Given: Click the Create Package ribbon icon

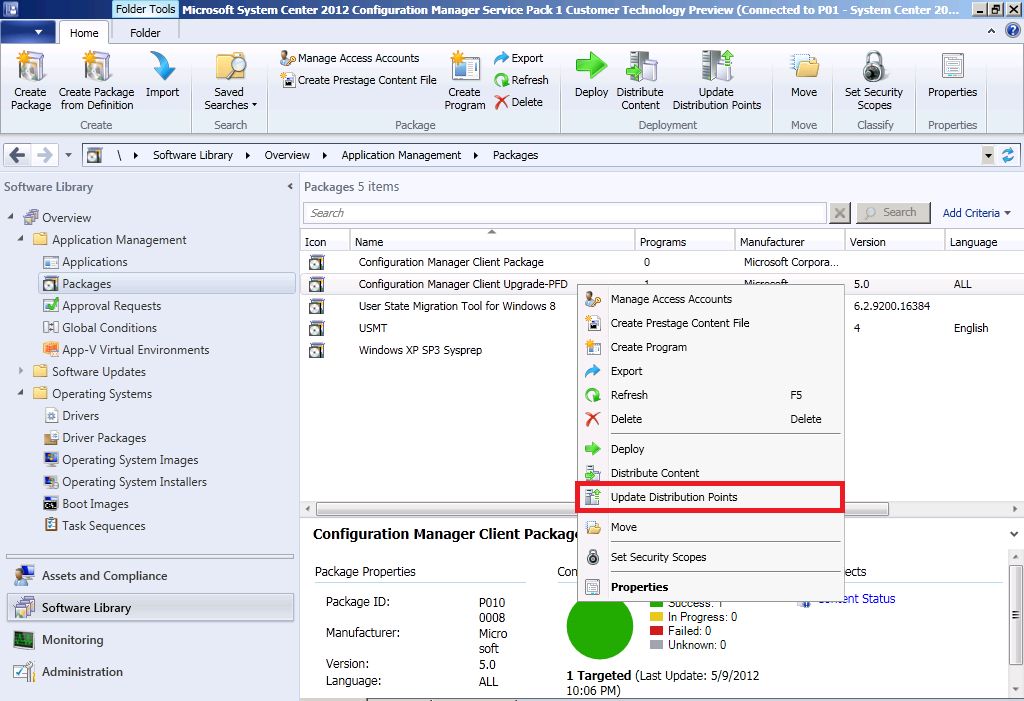Looking at the screenshot, I should 31,67.
